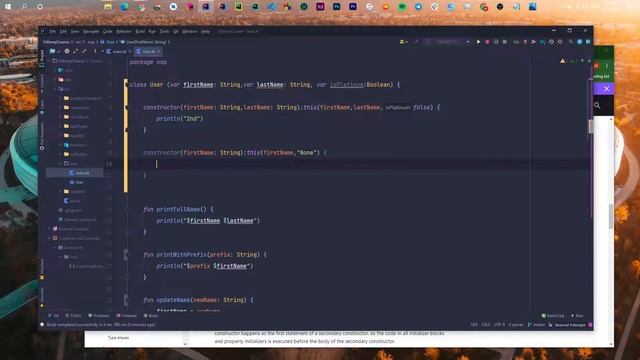Open the Build menu
This screenshot has width=640, height=360.
pos(140,31)
